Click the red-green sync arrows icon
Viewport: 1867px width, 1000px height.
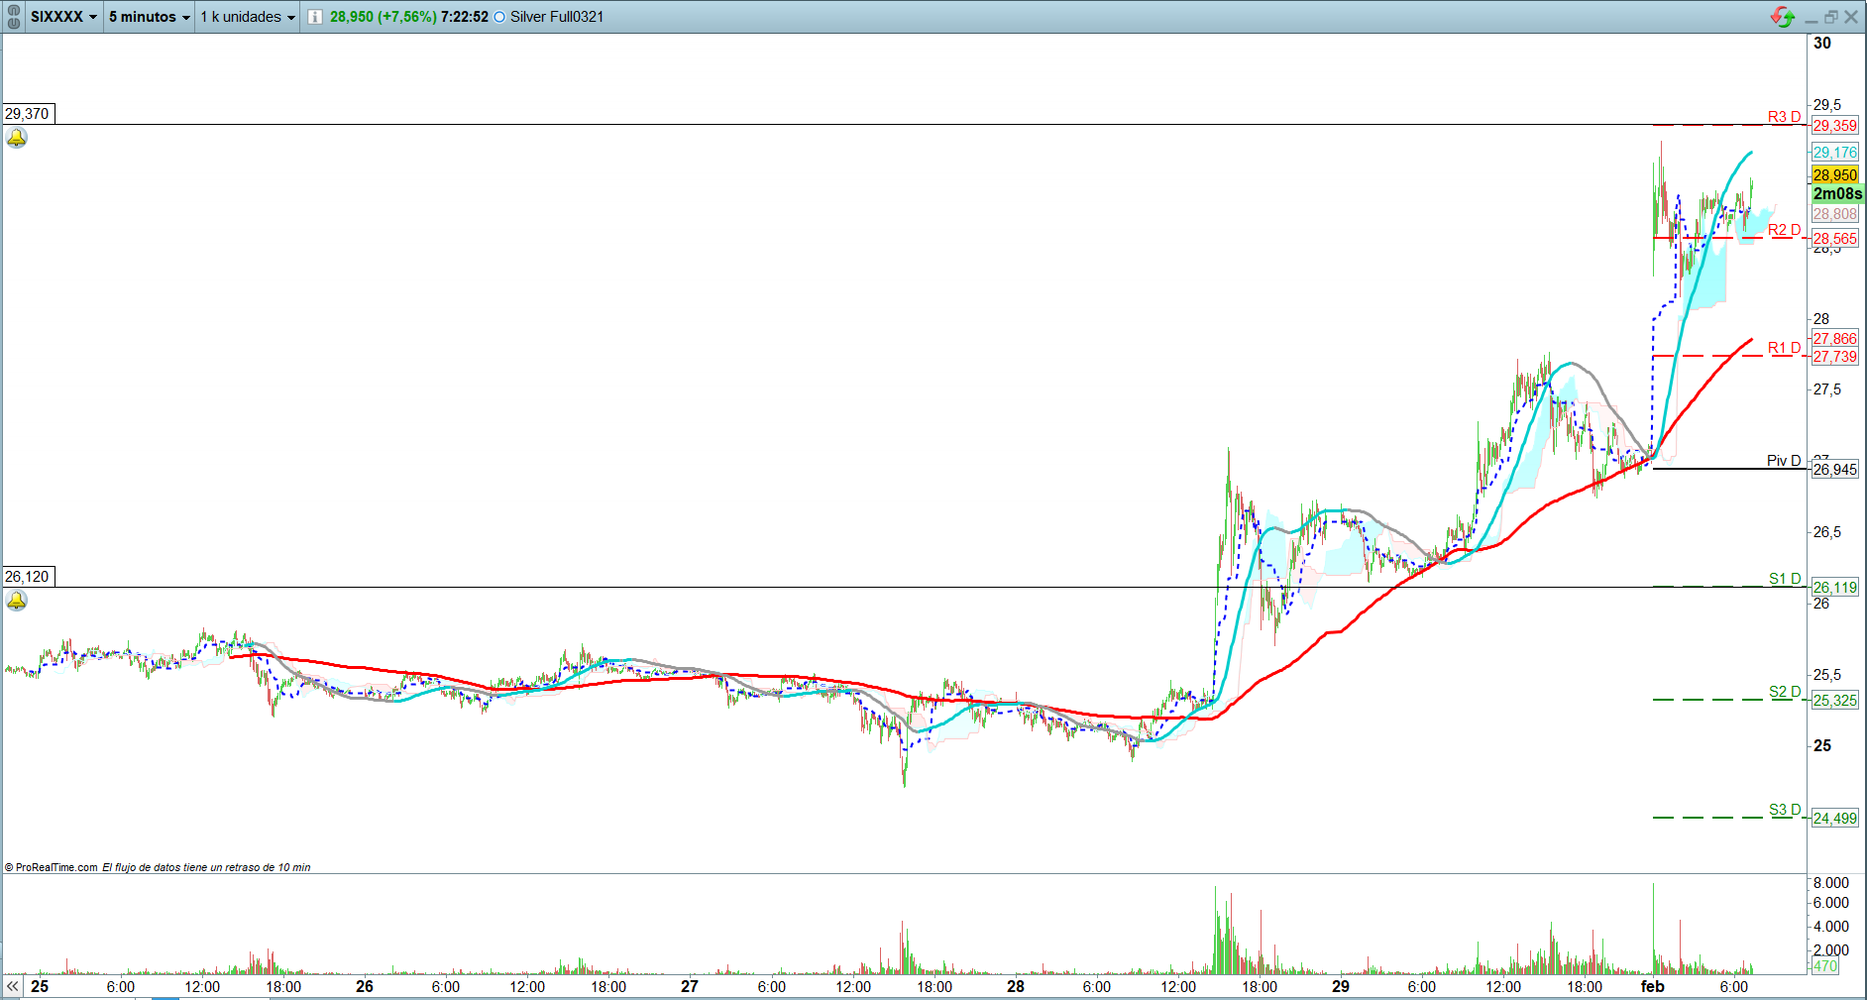pyautogui.click(x=1782, y=17)
